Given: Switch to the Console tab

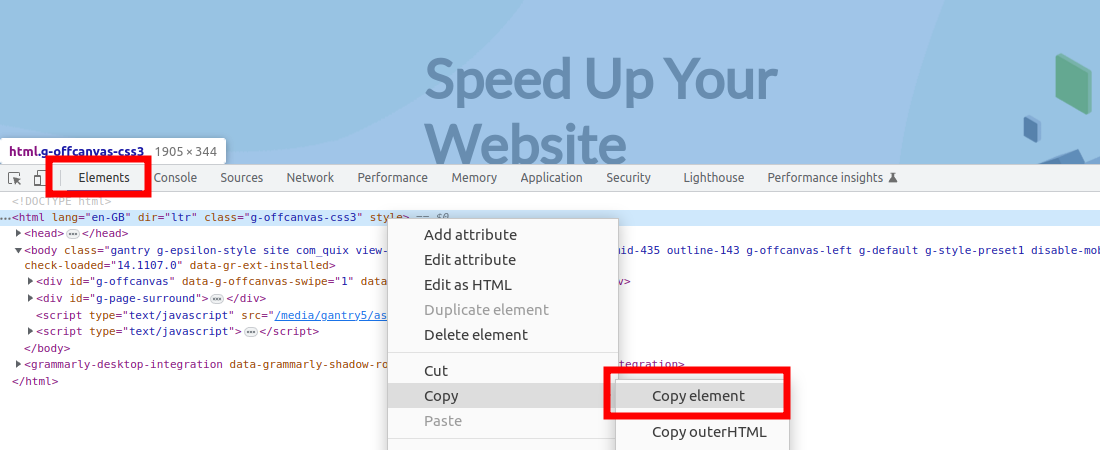Looking at the screenshot, I should 175,178.
